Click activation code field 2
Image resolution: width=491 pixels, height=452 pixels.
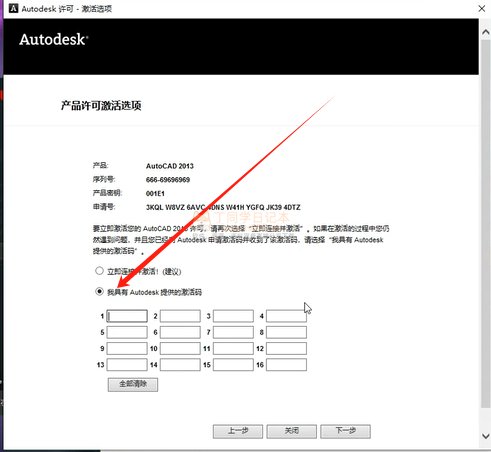click(180, 316)
